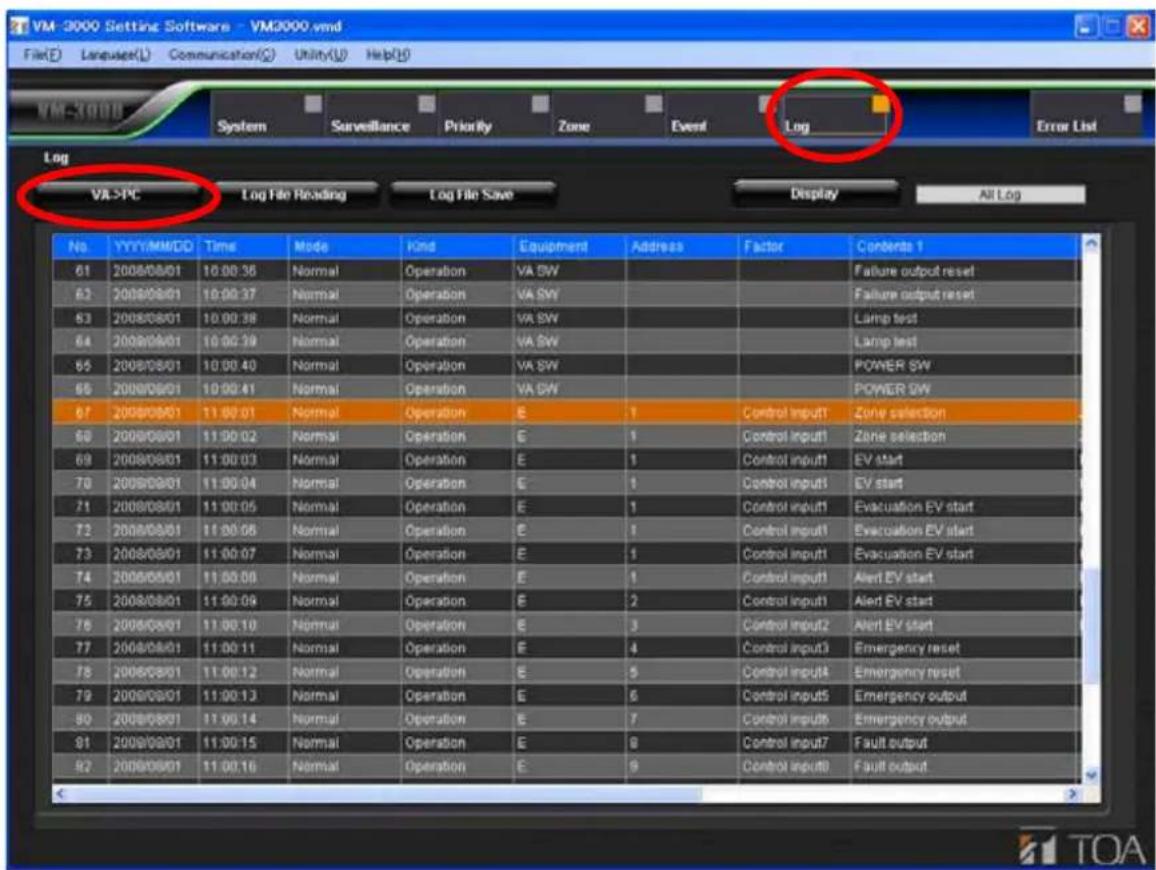
Task: Select log row at time 11:00:09
Action: point(566,602)
